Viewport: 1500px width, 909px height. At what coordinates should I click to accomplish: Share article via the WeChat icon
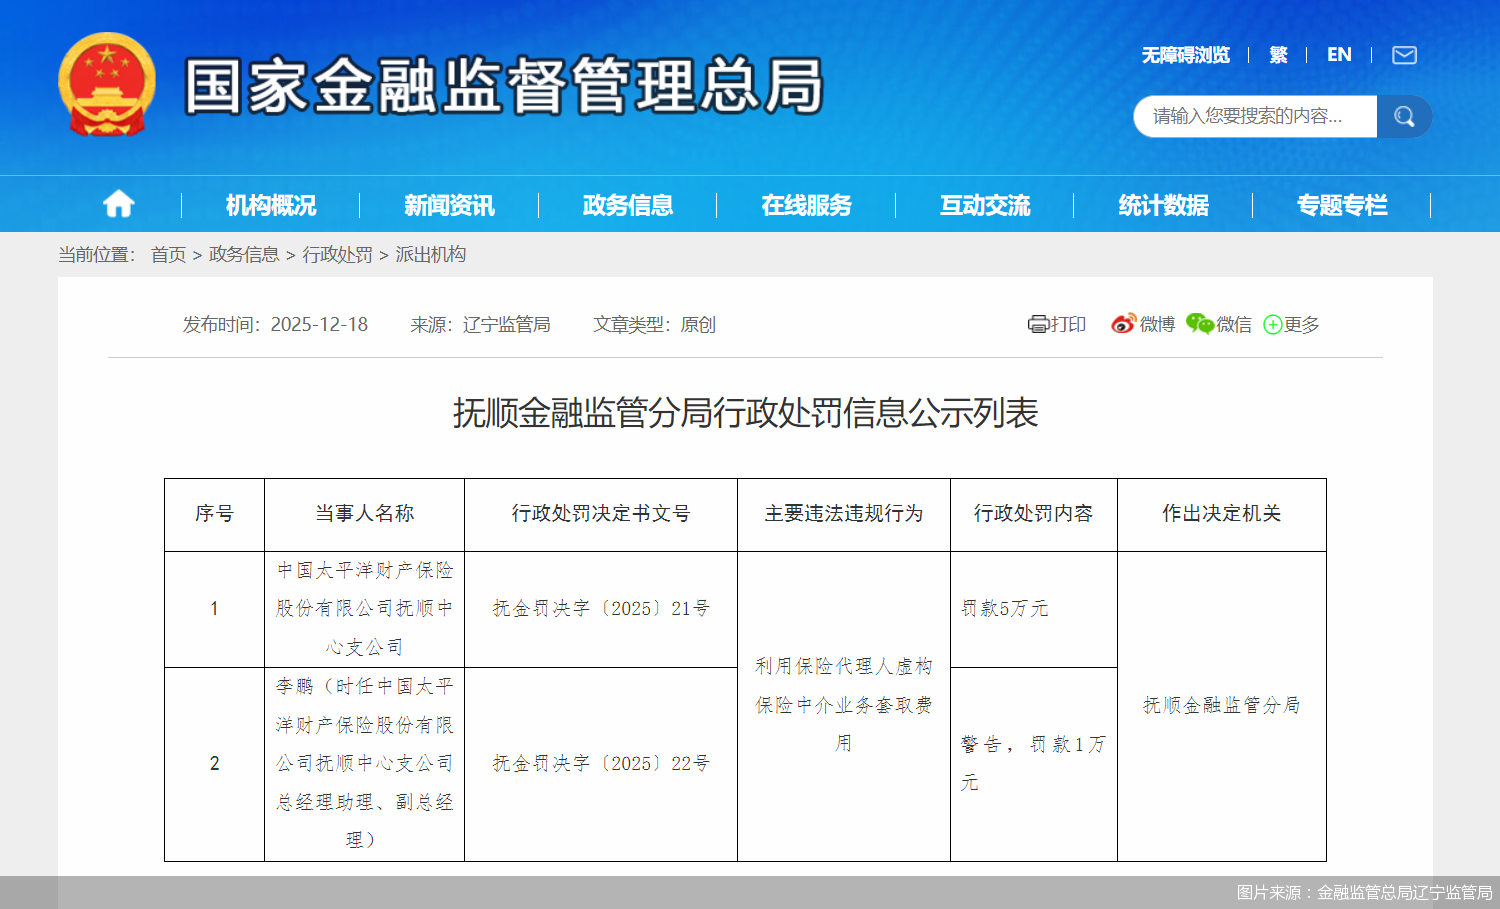tap(1199, 324)
